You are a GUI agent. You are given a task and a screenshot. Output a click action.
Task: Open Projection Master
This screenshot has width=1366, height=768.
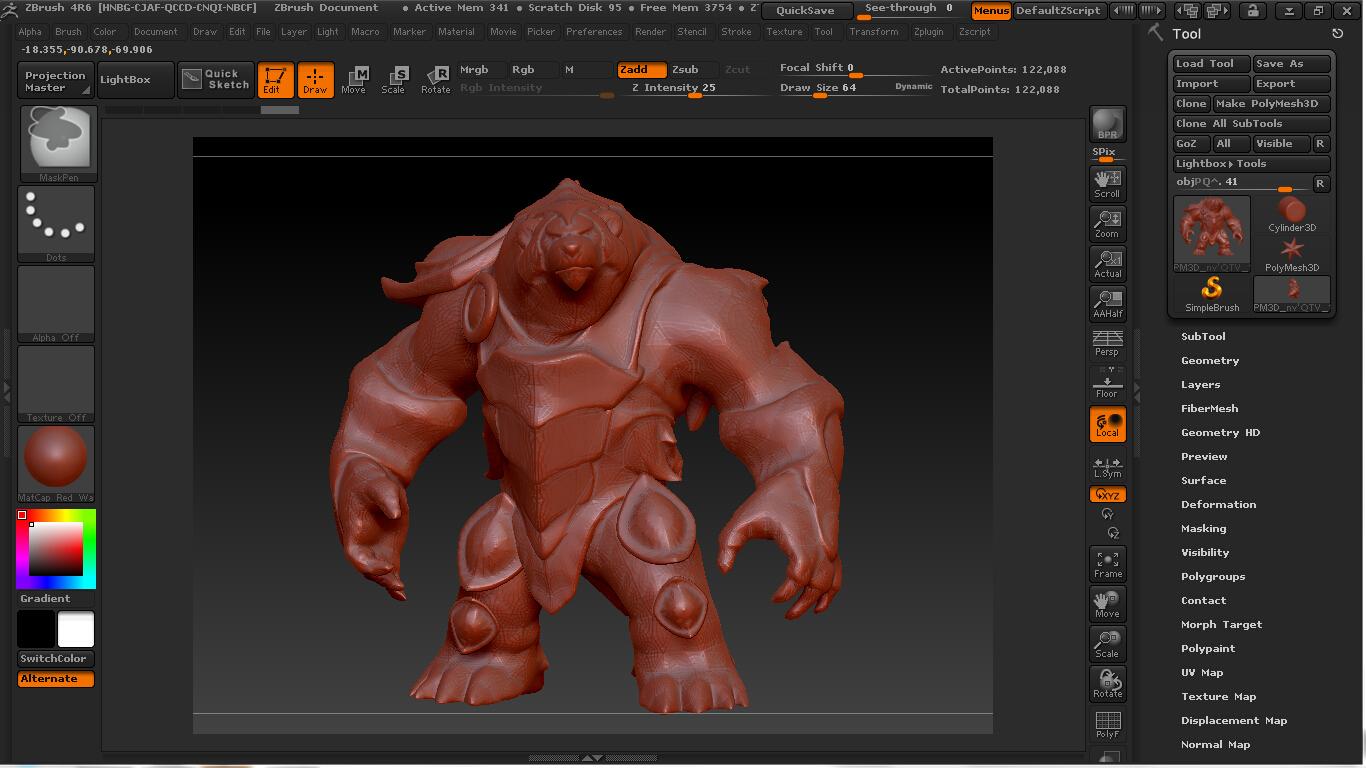[56, 81]
